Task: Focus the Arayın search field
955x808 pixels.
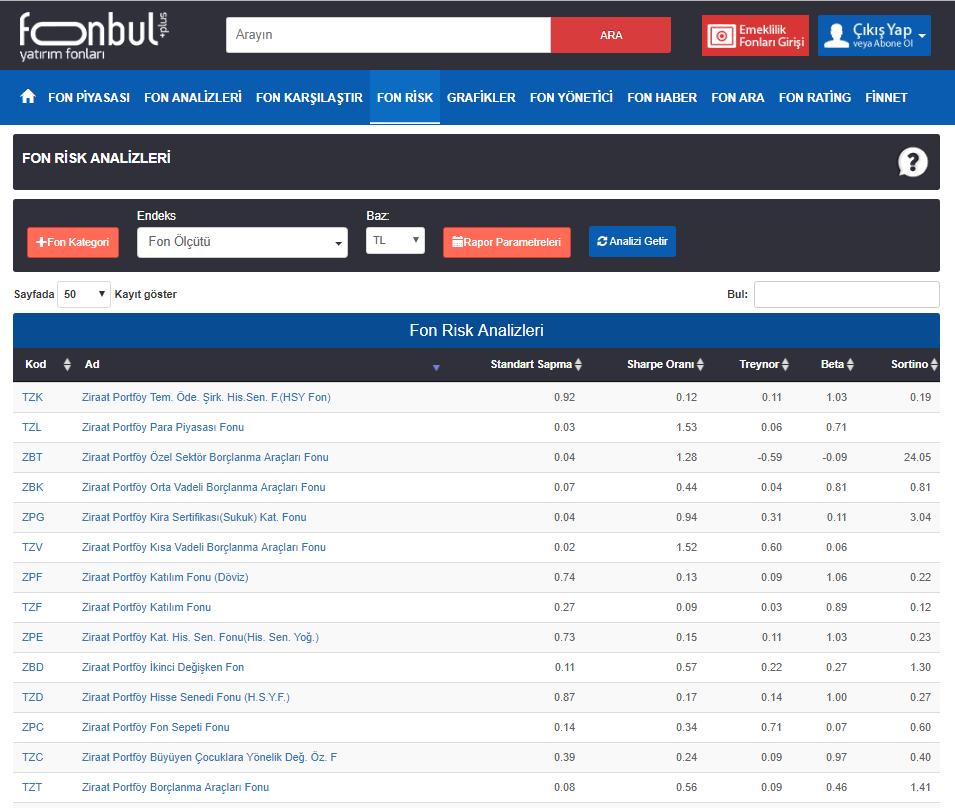Action: tap(389, 35)
